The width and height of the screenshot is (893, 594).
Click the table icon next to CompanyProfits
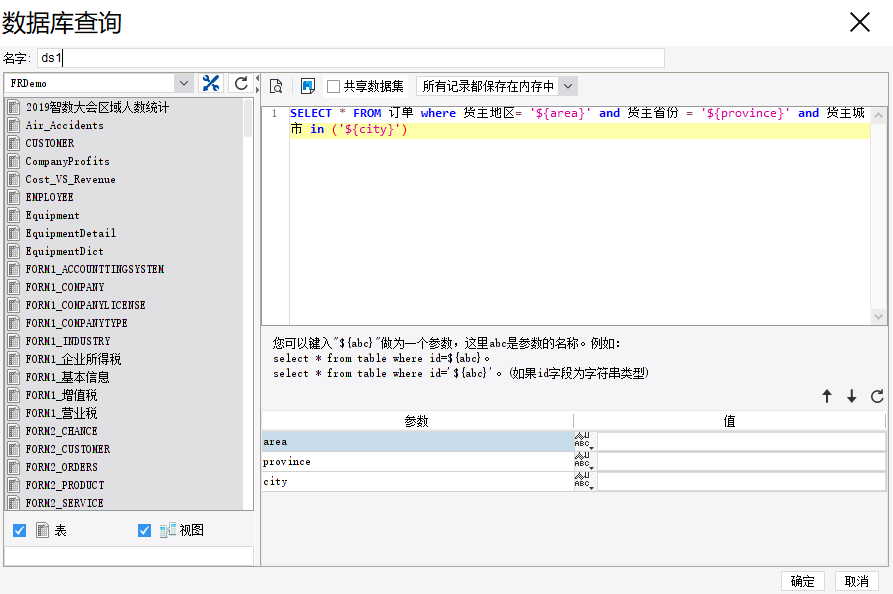(x=14, y=161)
